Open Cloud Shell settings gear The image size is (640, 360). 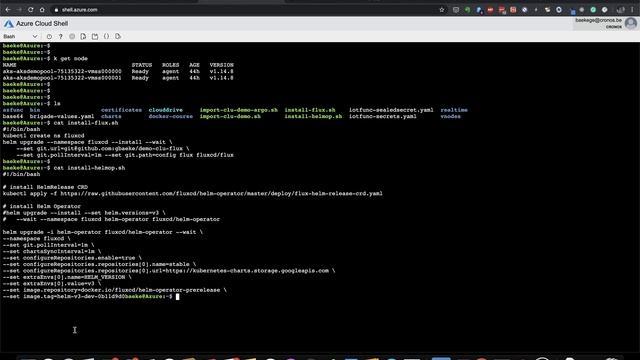[x=72, y=36]
